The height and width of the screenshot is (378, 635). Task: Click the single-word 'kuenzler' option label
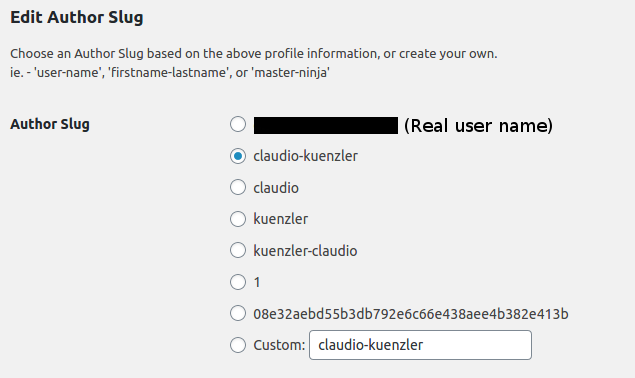click(280, 219)
